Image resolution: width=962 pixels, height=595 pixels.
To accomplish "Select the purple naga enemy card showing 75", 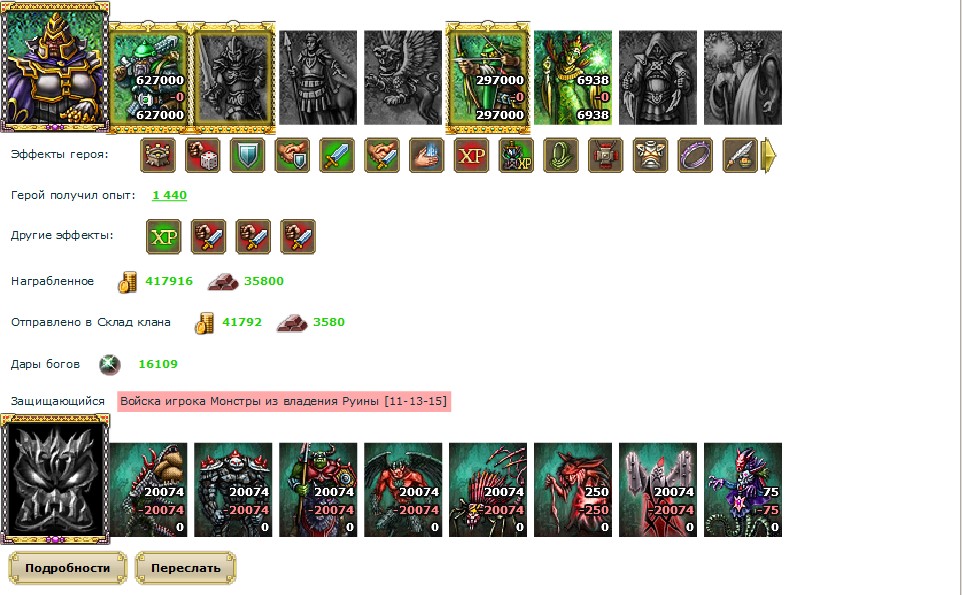I will 743,490.
